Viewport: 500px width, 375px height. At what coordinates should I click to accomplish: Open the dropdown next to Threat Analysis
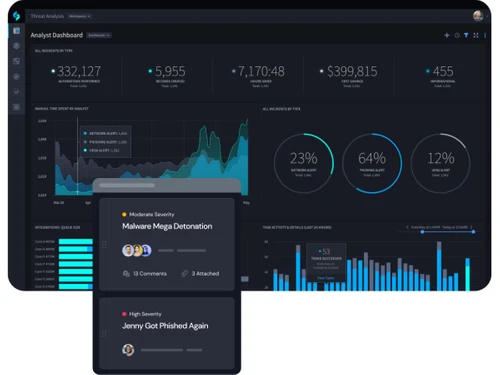click(x=80, y=16)
